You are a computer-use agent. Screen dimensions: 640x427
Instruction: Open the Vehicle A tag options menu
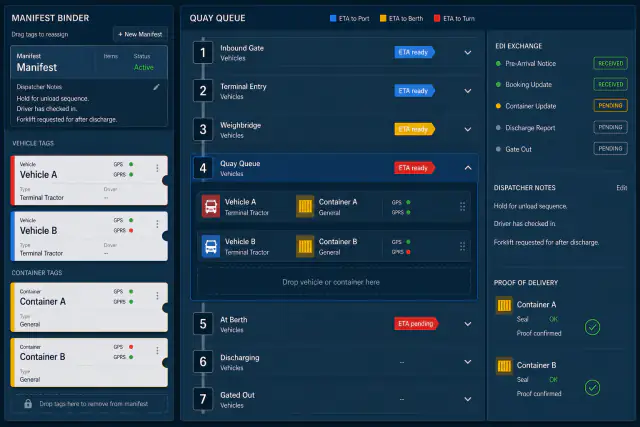coord(157,168)
